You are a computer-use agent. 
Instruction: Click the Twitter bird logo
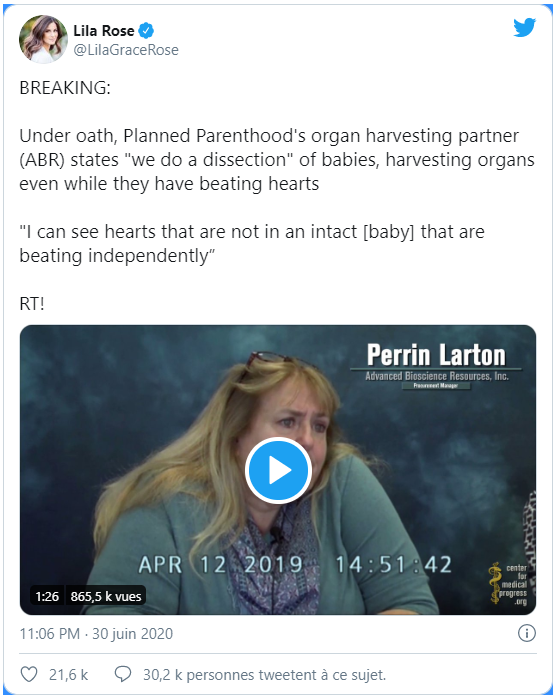click(524, 28)
